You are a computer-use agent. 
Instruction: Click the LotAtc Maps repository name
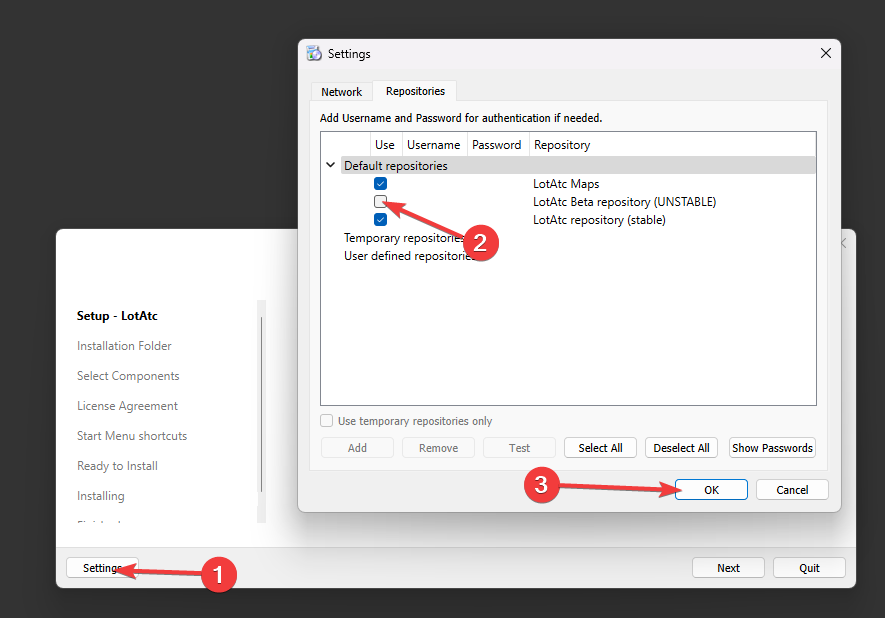566,183
